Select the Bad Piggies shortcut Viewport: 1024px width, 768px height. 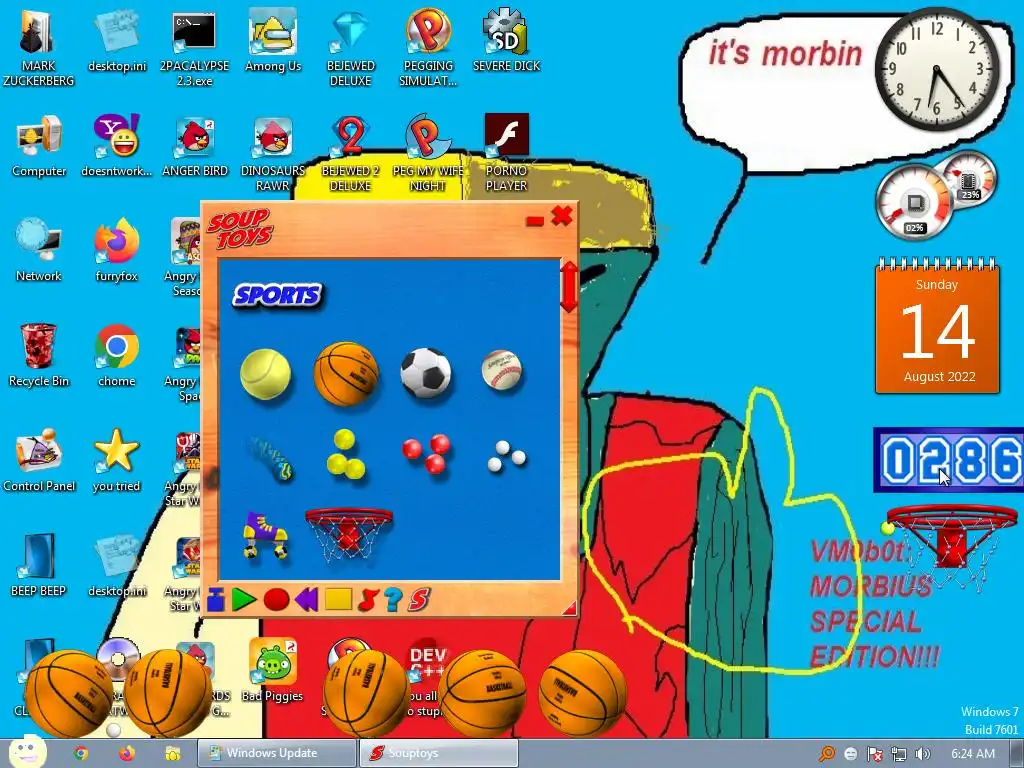coord(272,671)
